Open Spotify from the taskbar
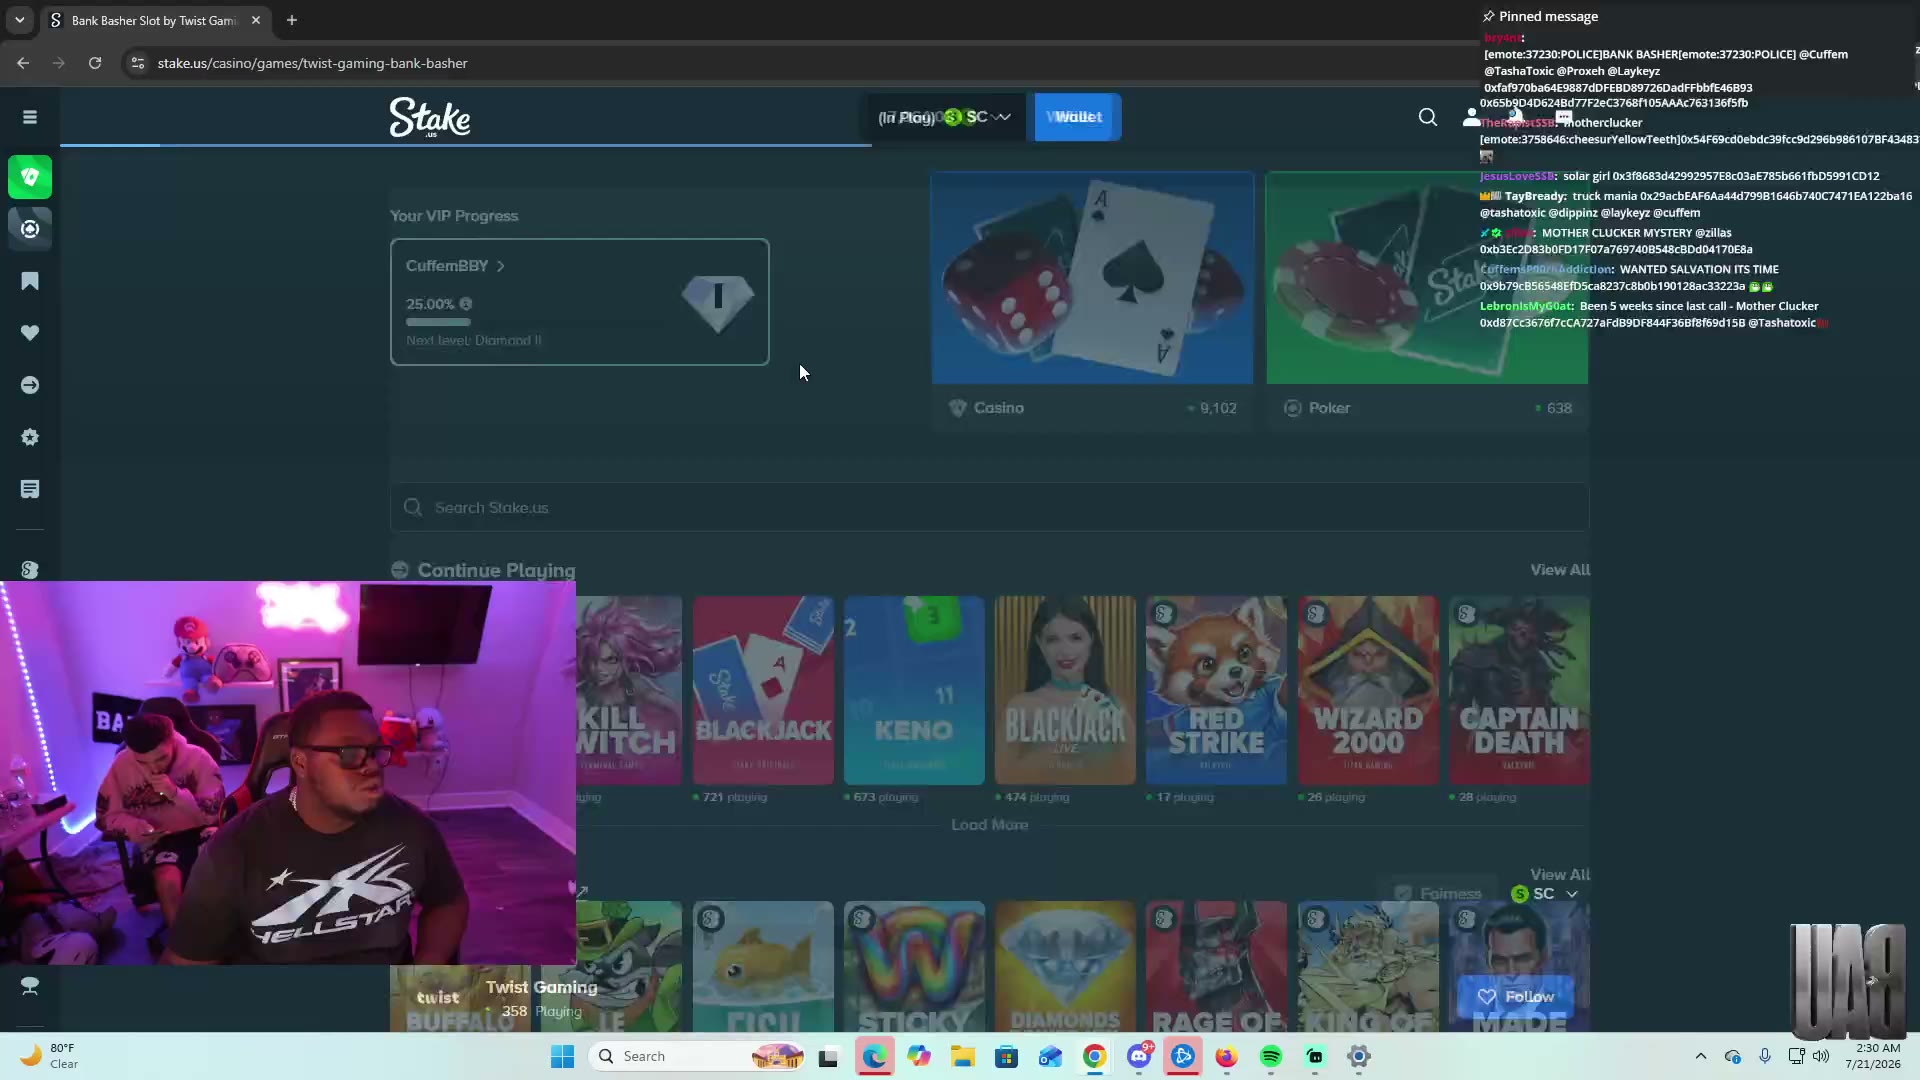 tap(1271, 1056)
